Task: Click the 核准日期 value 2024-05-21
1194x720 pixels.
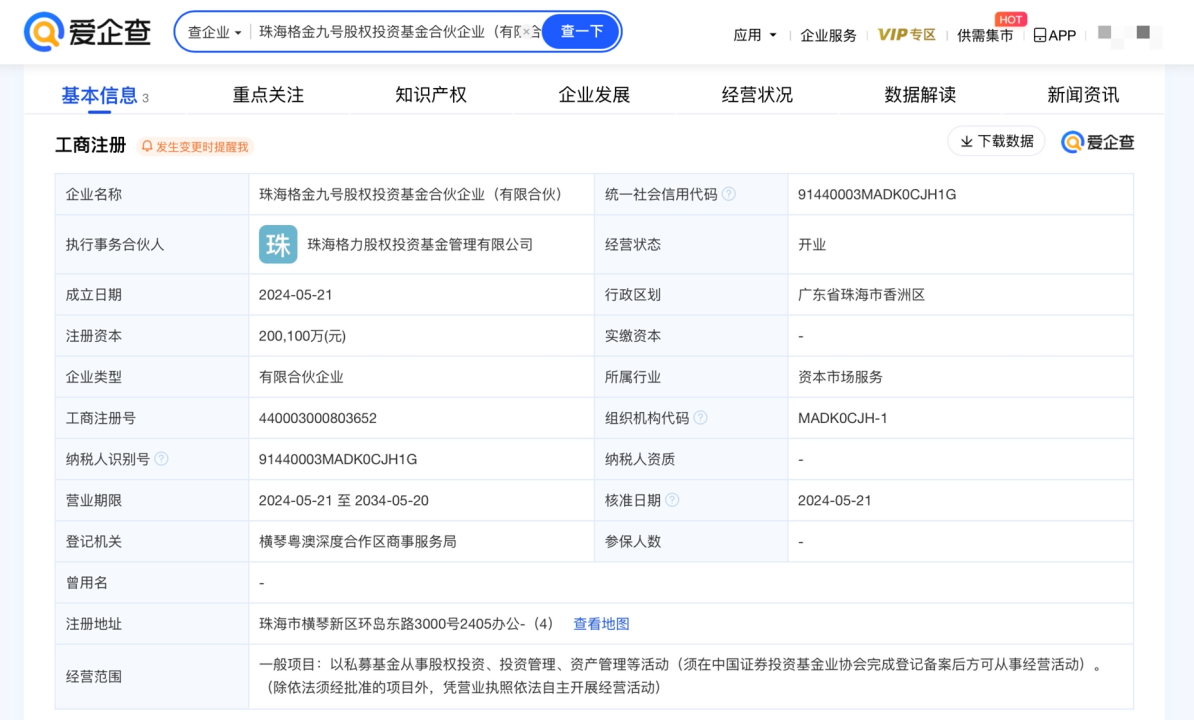Action: click(834, 500)
